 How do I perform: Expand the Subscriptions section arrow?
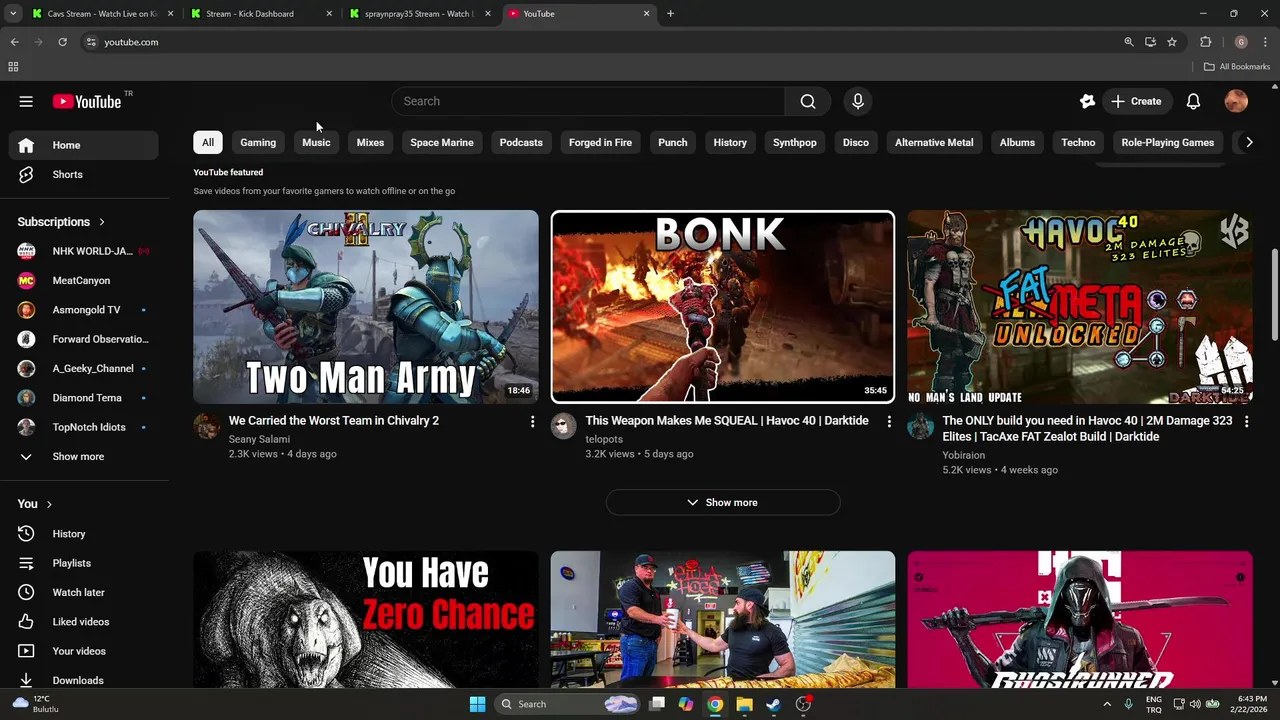(x=101, y=222)
